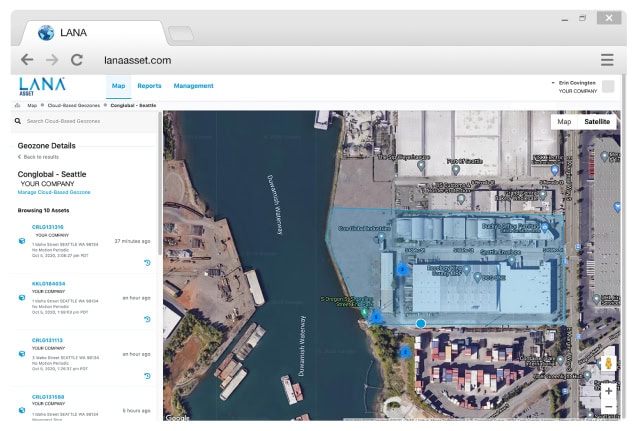Click the lanaasset.com address bar
Viewport: 640px width, 431px height.
(x=138, y=60)
